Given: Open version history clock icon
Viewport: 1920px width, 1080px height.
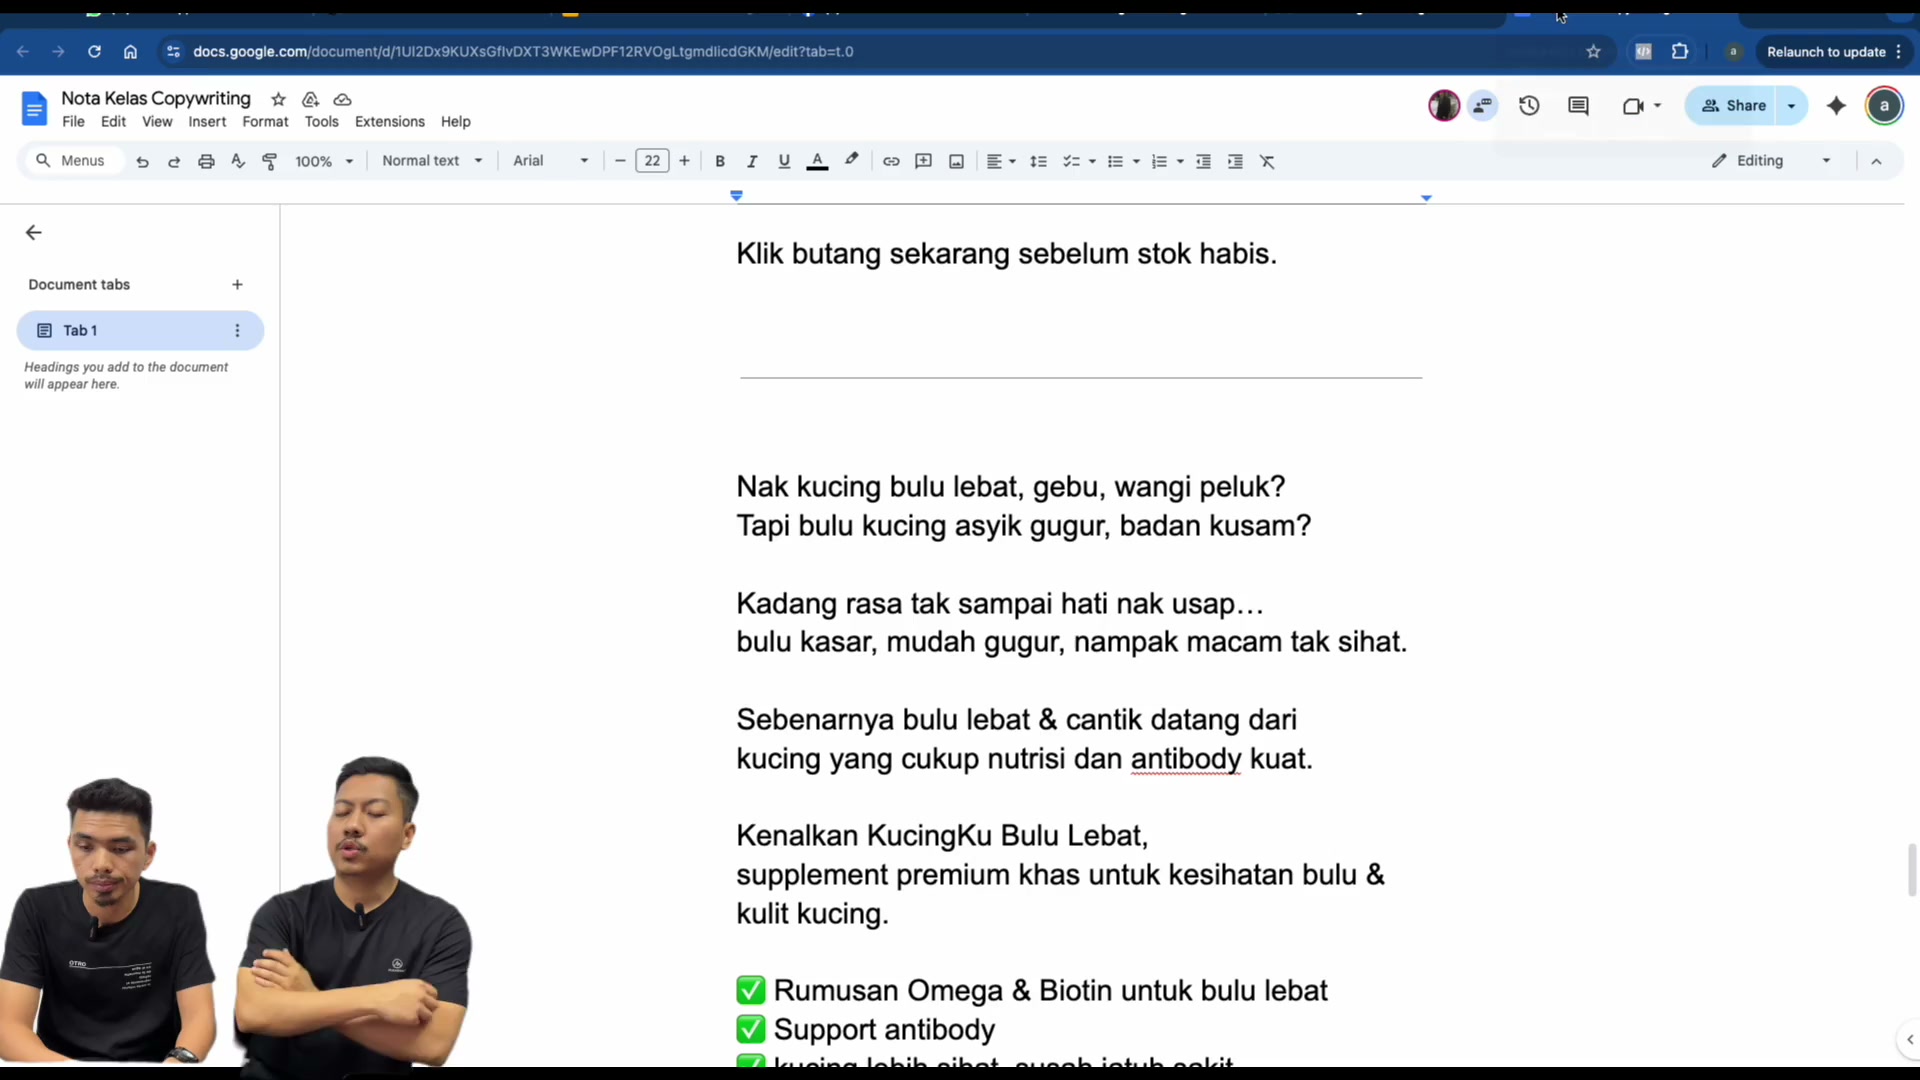Looking at the screenshot, I should click(1529, 105).
